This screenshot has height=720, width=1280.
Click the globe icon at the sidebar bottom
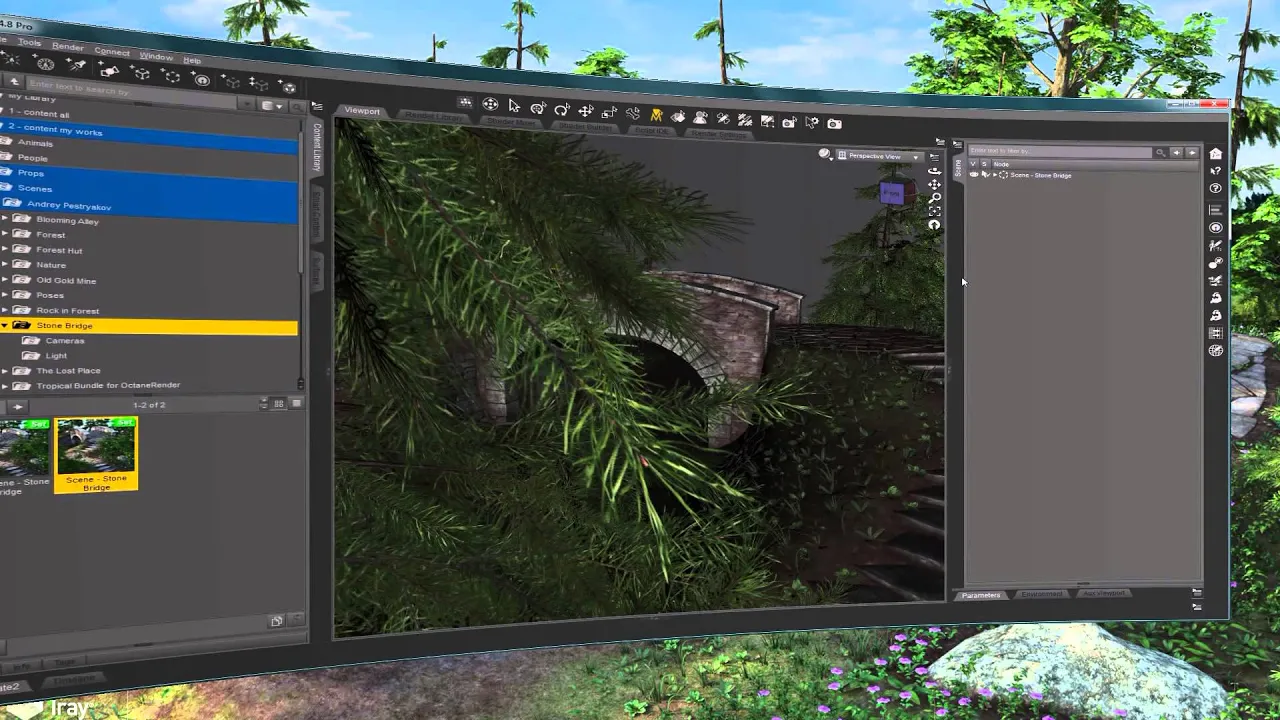click(x=1216, y=350)
